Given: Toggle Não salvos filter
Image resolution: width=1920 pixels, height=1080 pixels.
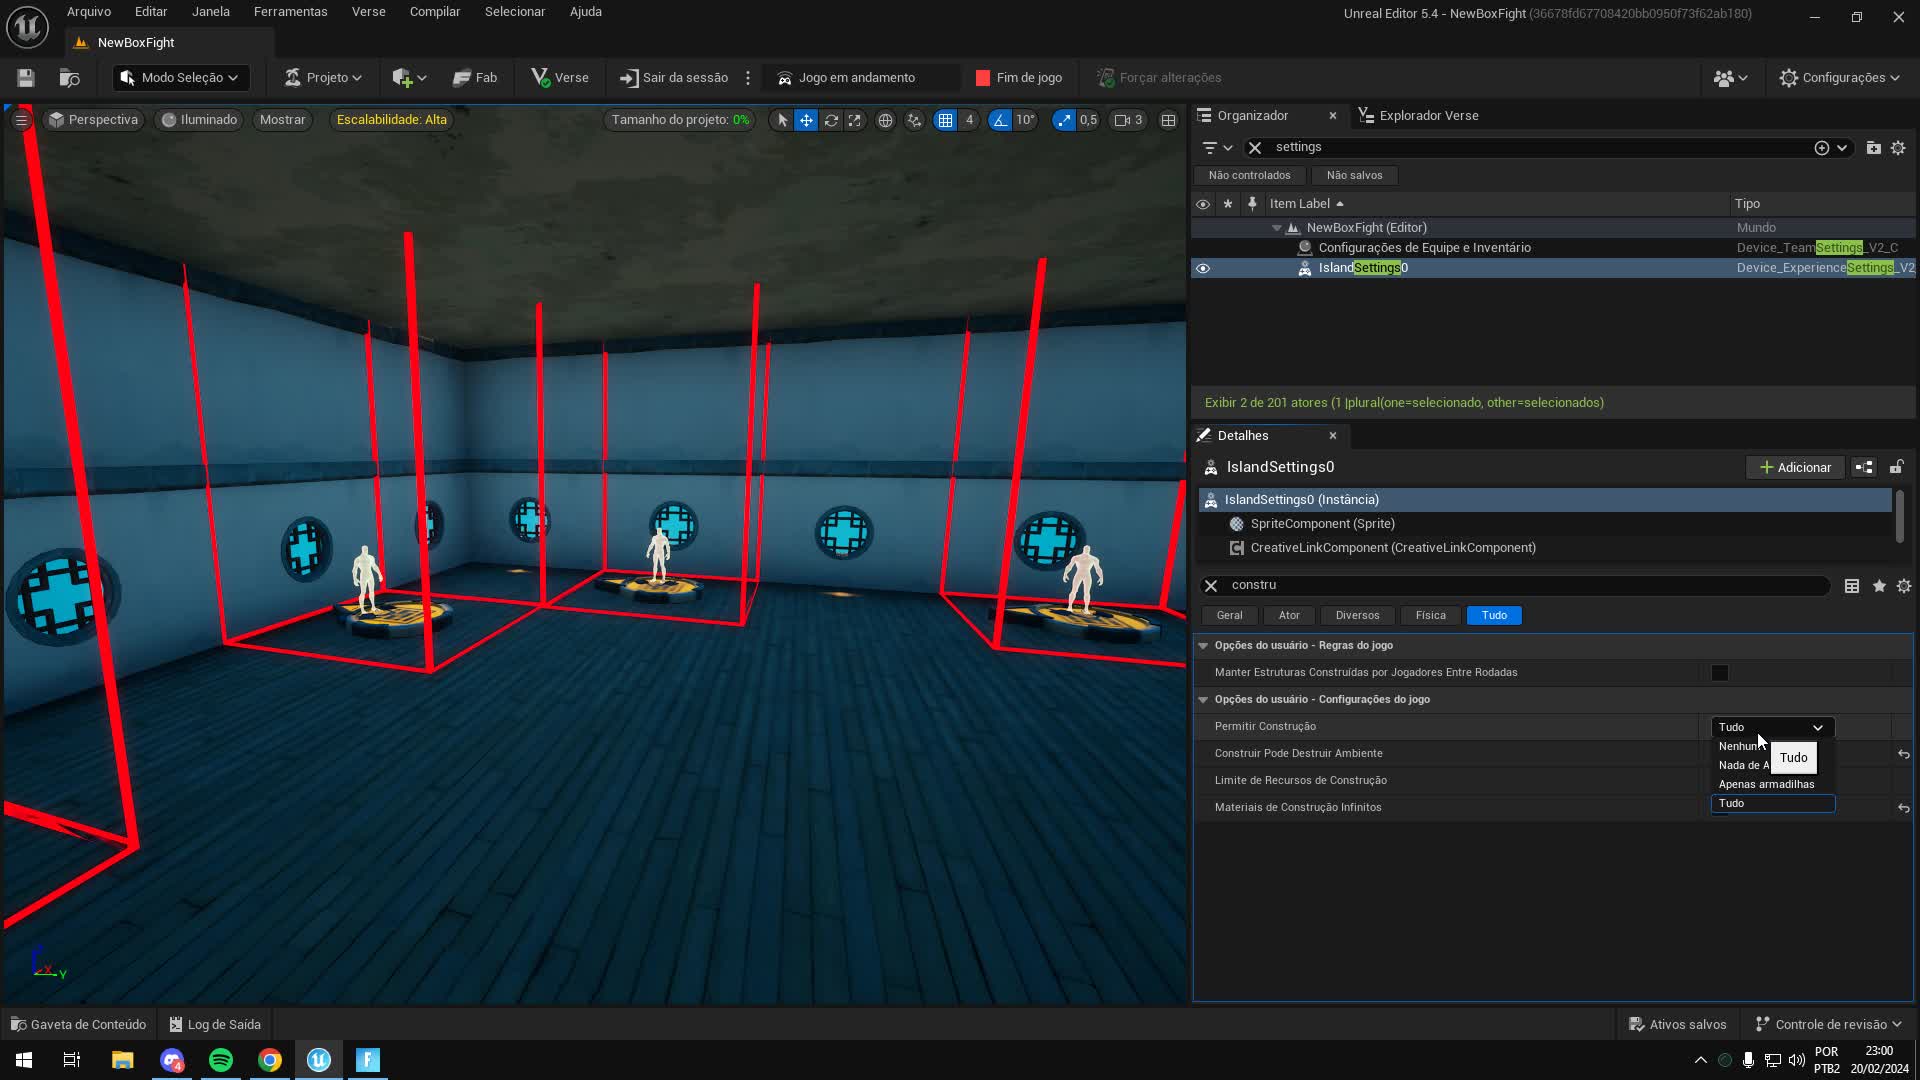Looking at the screenshot, I should click(x=1354, y=176).
